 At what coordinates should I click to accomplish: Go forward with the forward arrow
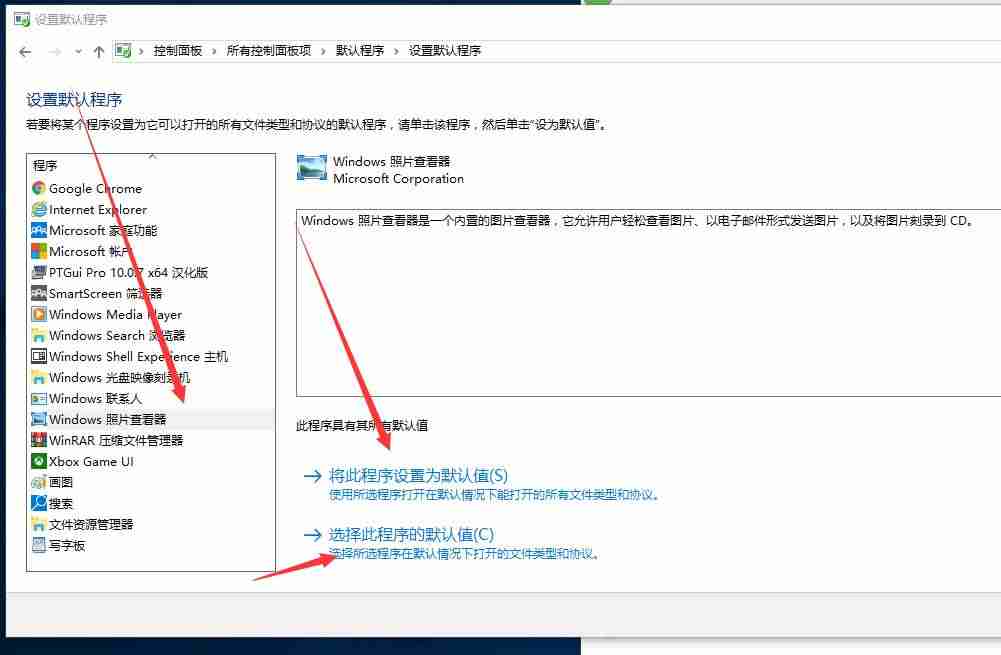click(56, 52)
